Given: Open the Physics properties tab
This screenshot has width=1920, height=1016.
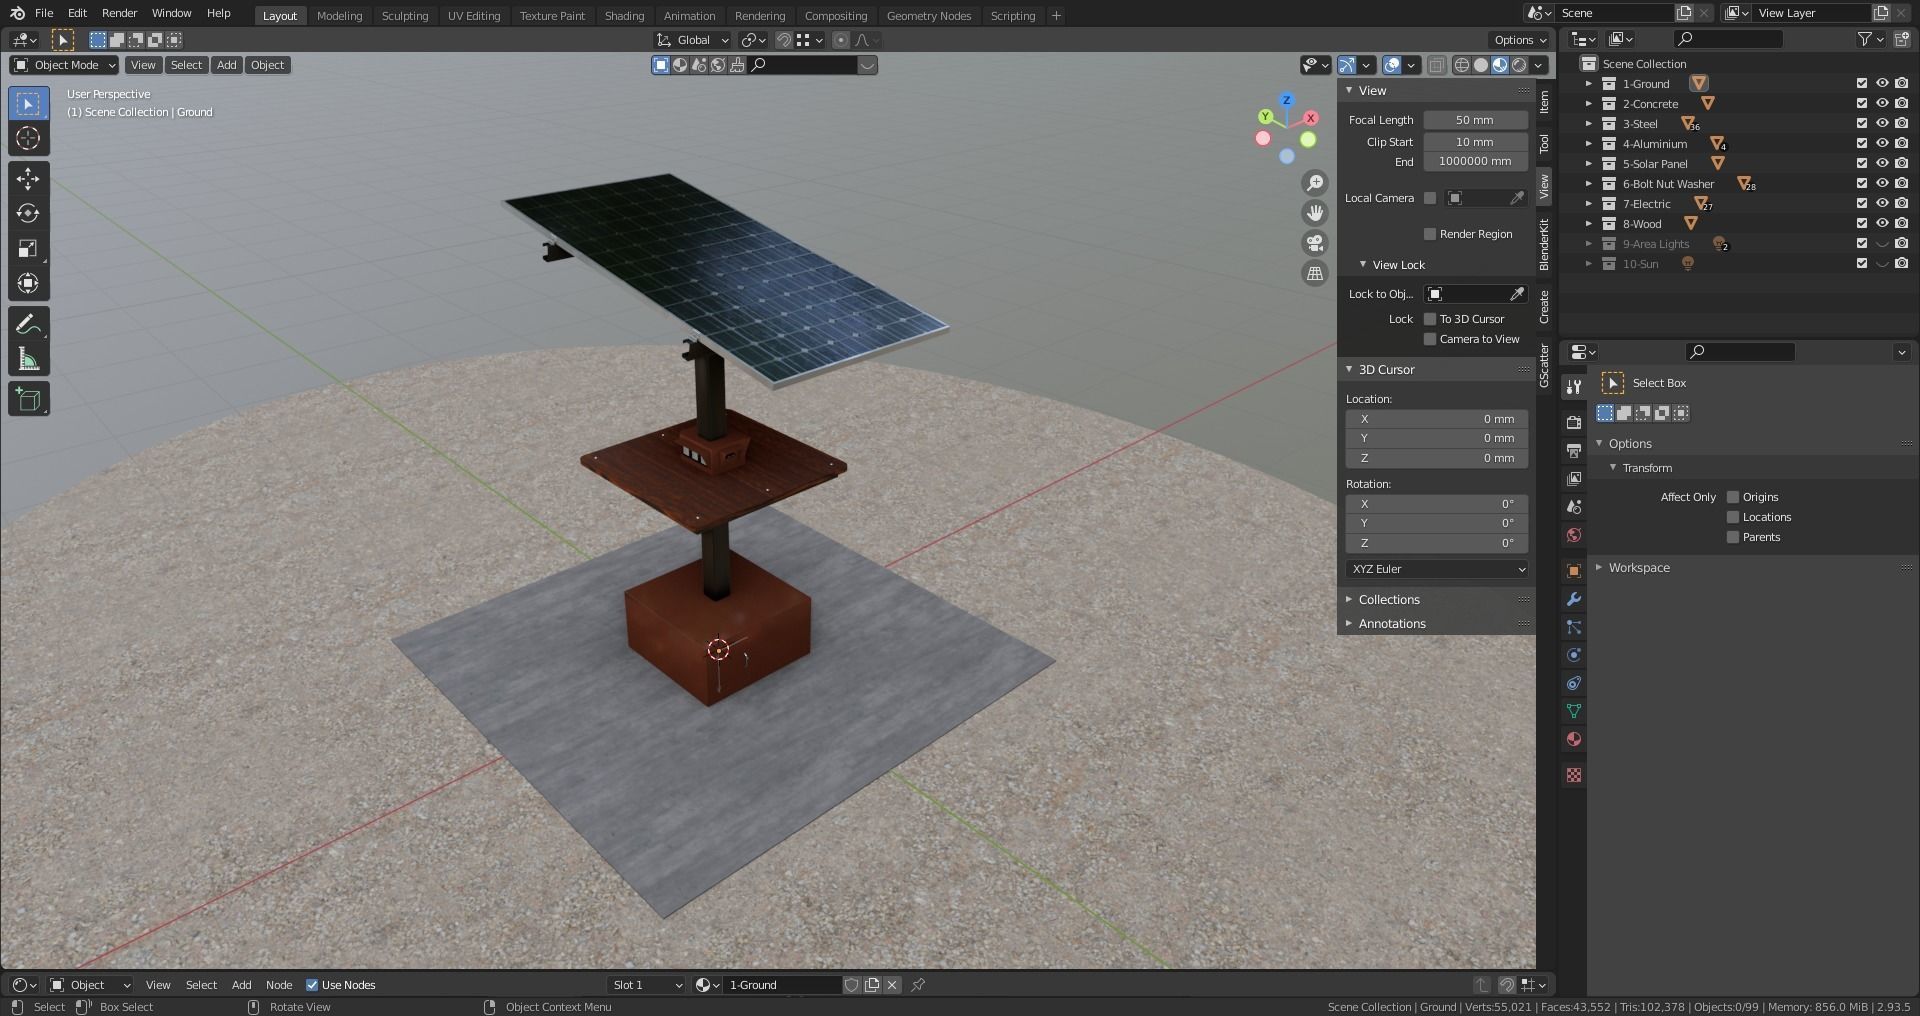Looking at the screenshot, I should (x=1573, y=655).
